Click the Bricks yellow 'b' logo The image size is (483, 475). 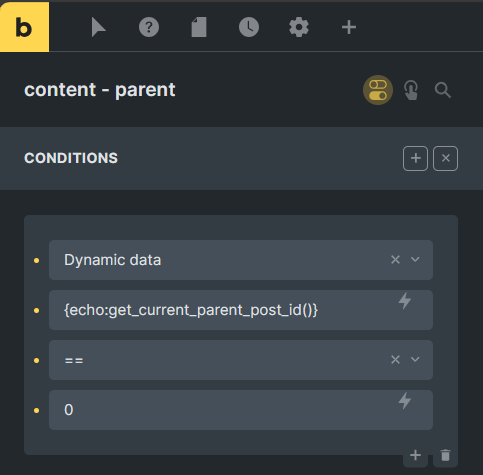point(24,27)
